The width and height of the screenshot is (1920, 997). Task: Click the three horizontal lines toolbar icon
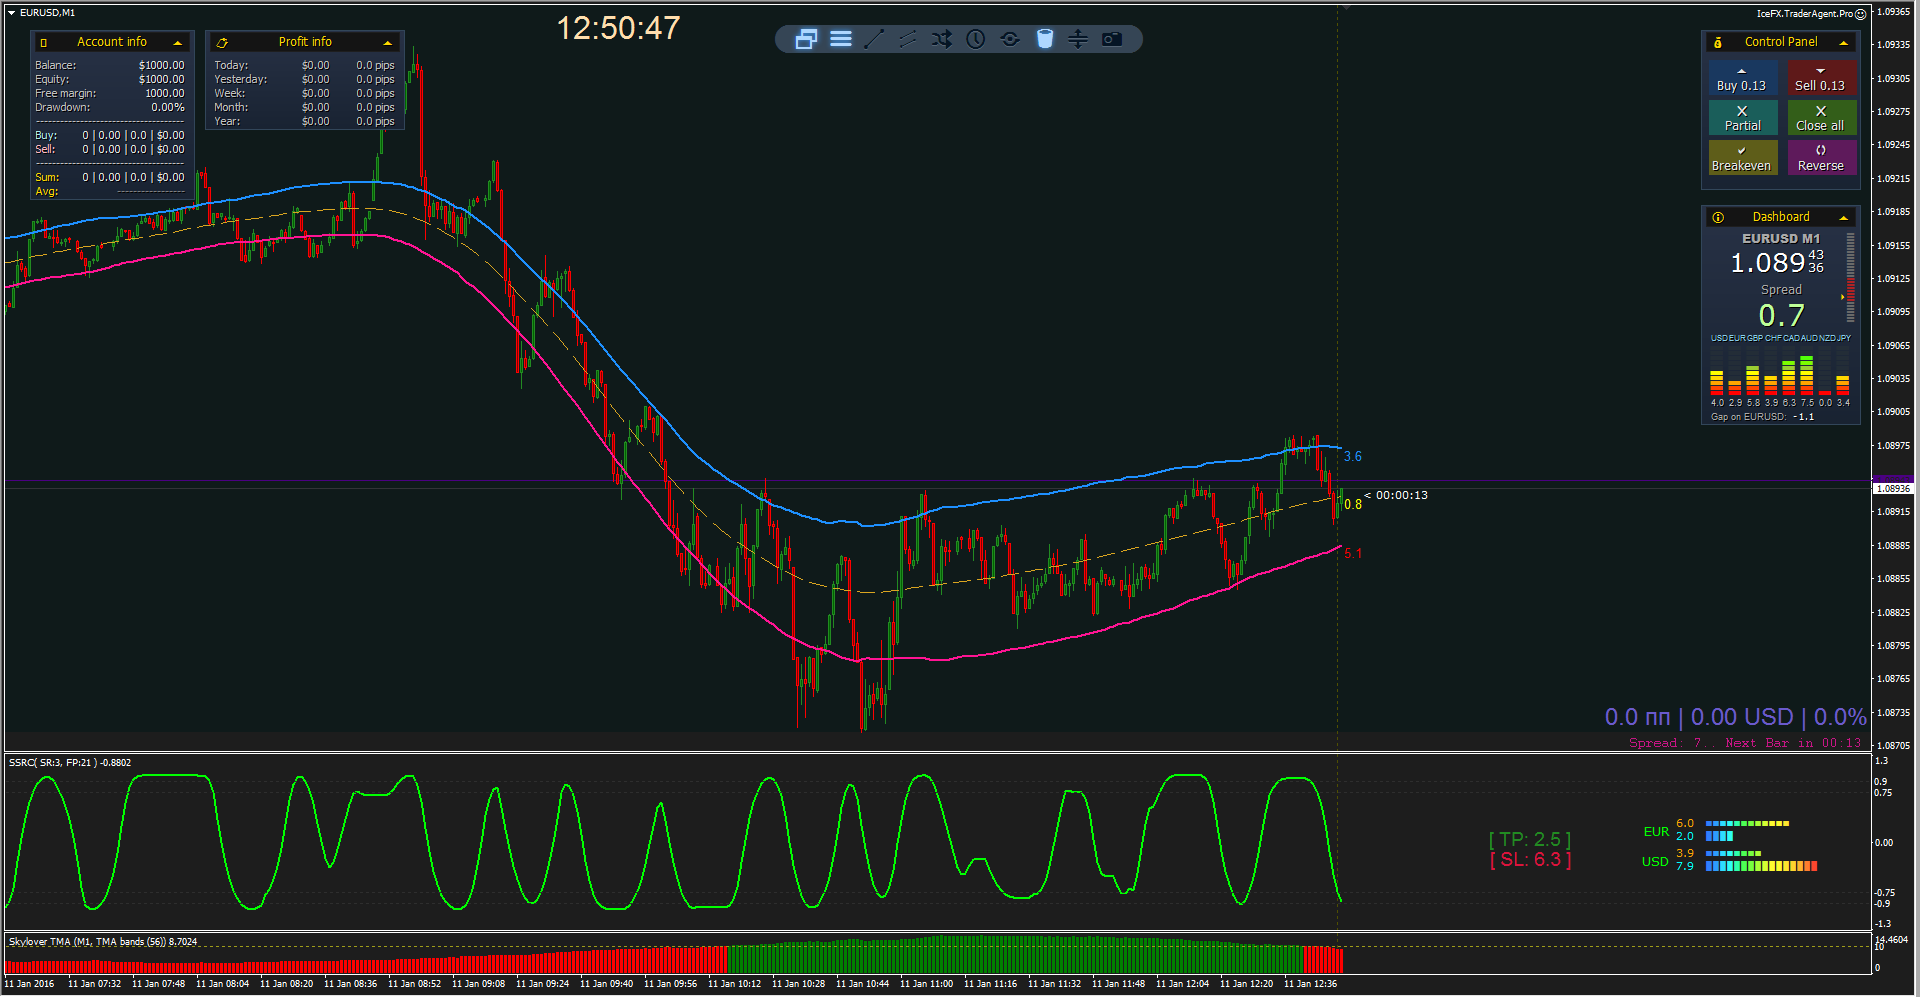tap(841, 39)
